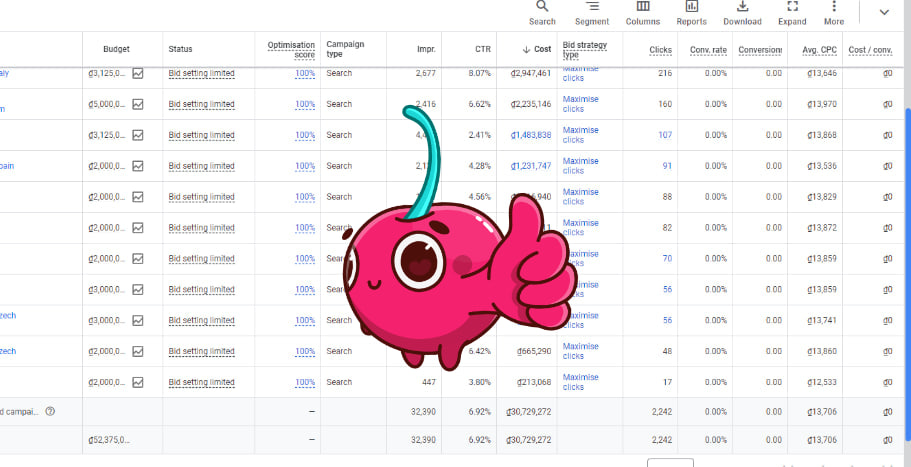Sort by the Conv. rate column header
The width and height of the screenshot is (911, 467).
(x=708, y=50)
